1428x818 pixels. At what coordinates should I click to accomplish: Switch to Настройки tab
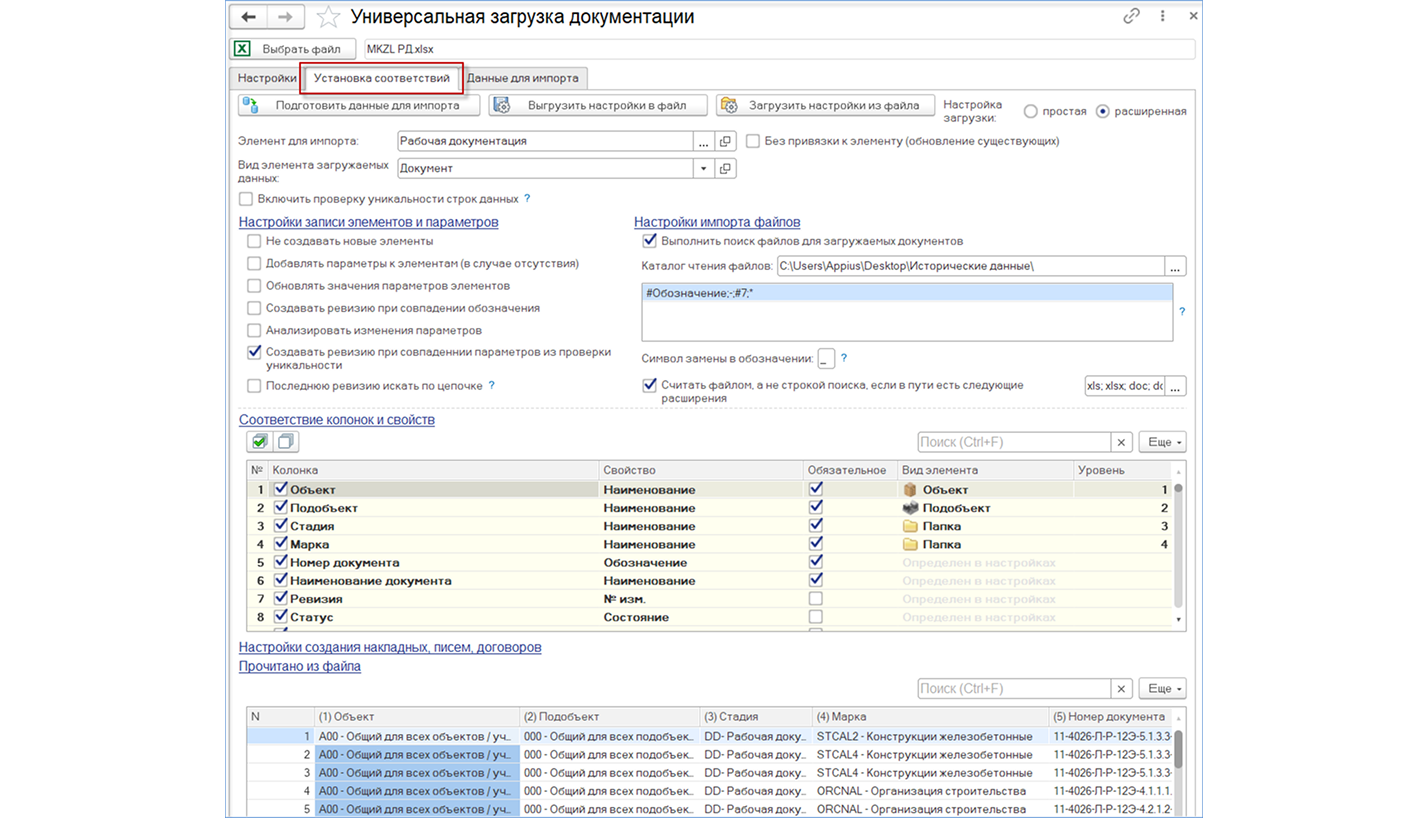click(267, 78)
